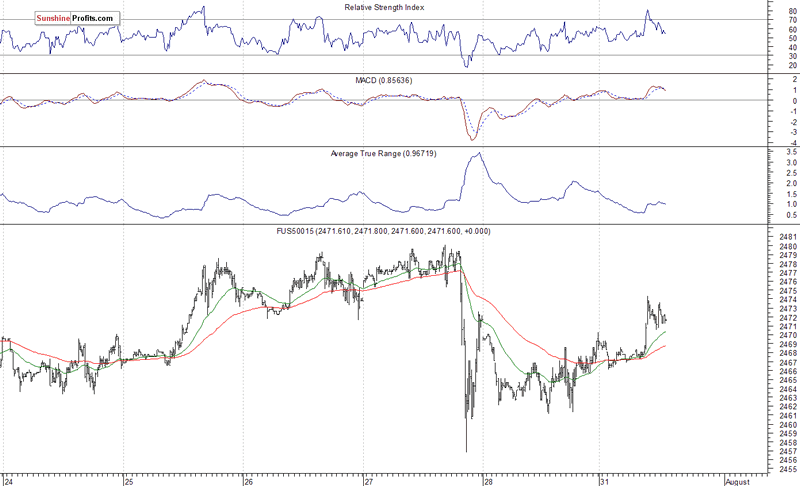Click price level 2455 on price axis
The height and width of the screenshot is (486, 800).
point(788,469)
